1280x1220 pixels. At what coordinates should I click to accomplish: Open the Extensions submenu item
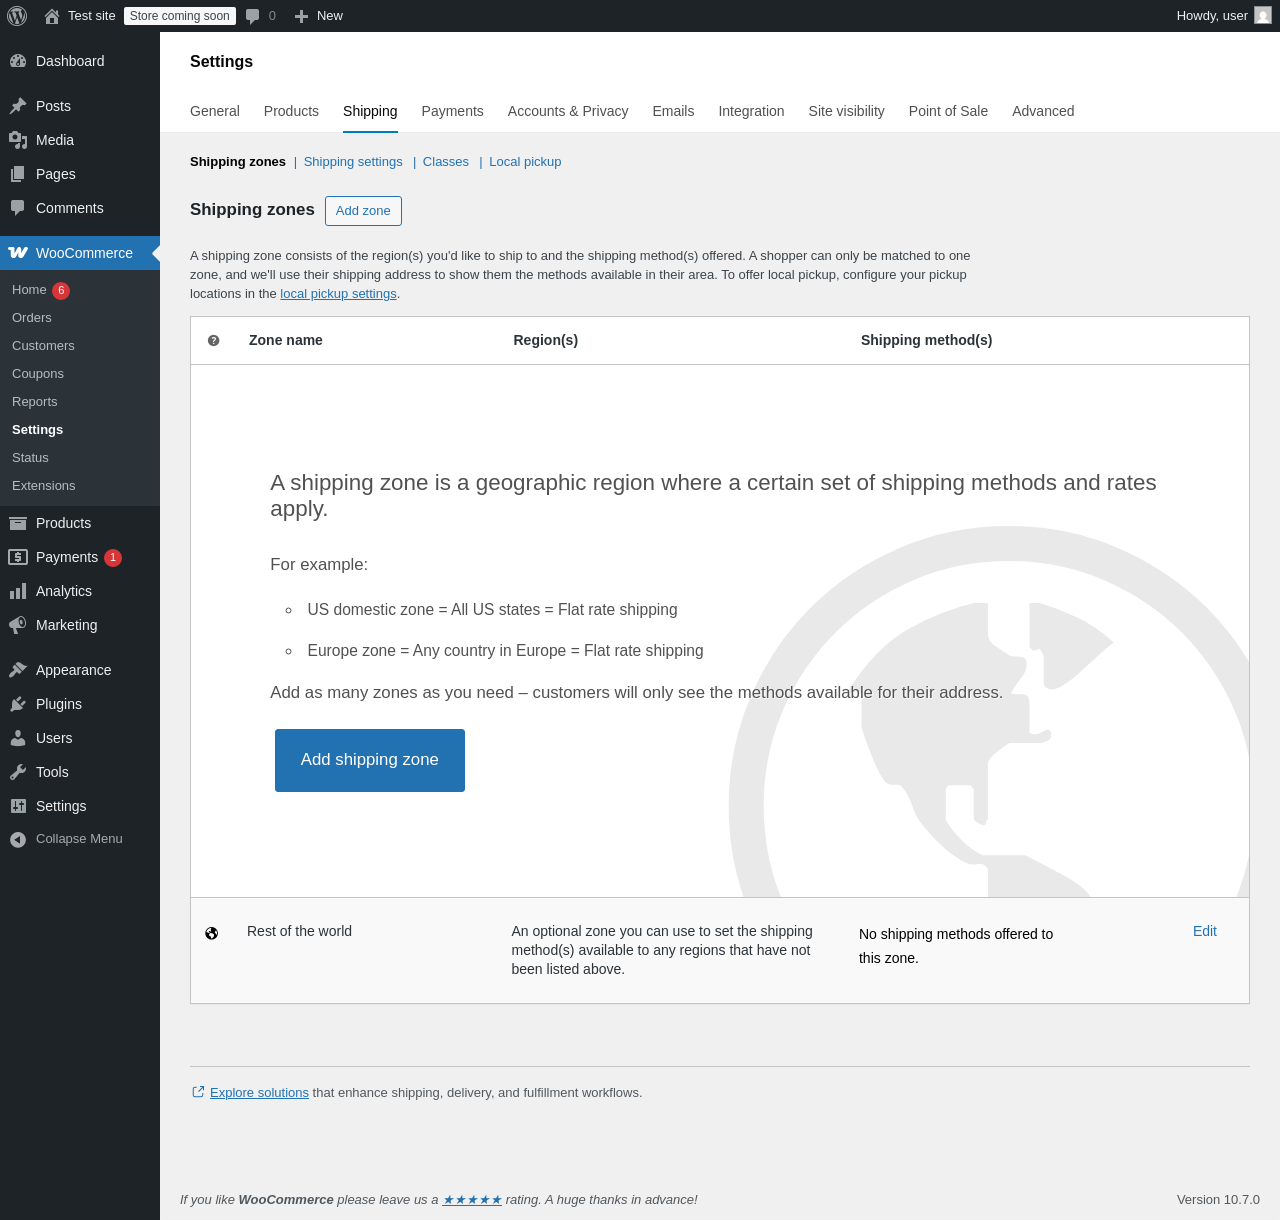[44, 486]
